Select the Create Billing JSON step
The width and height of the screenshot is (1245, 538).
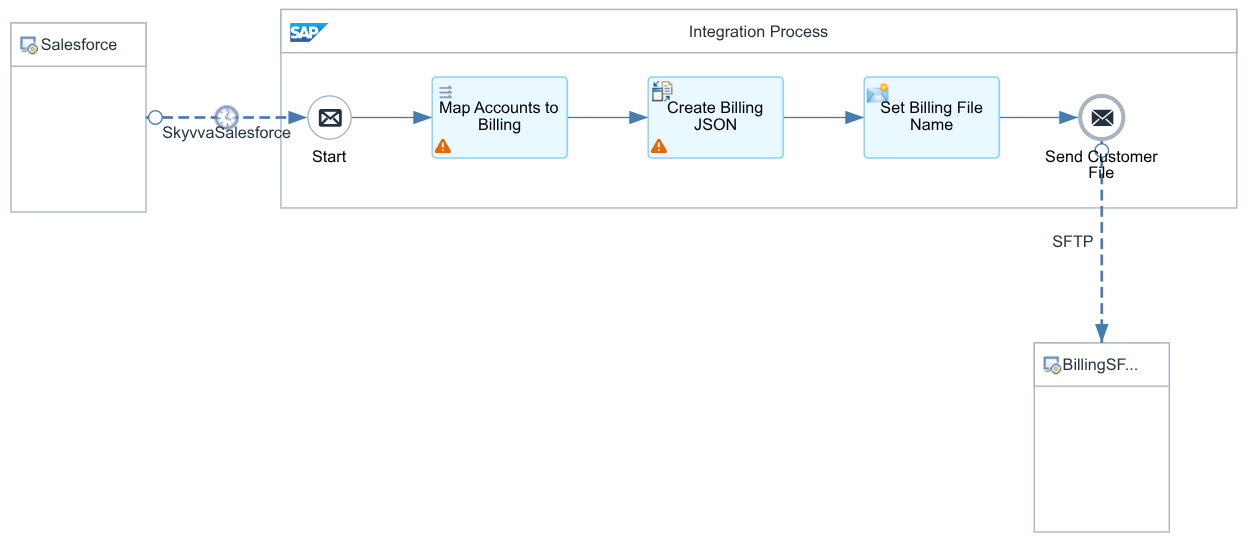click(x=715, y=117)
